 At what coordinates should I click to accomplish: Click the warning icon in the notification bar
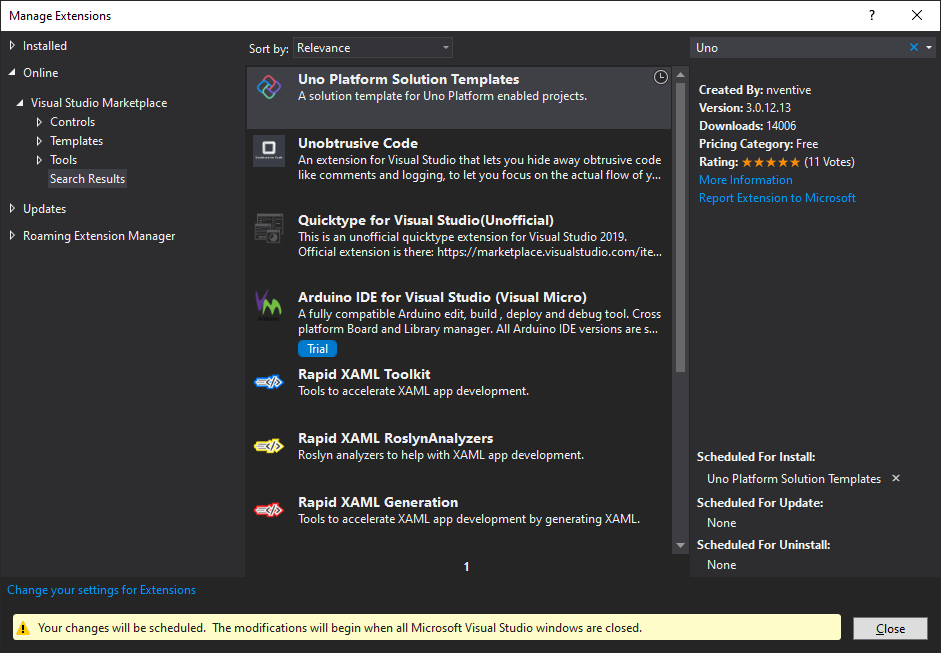[x=23, y=628]
